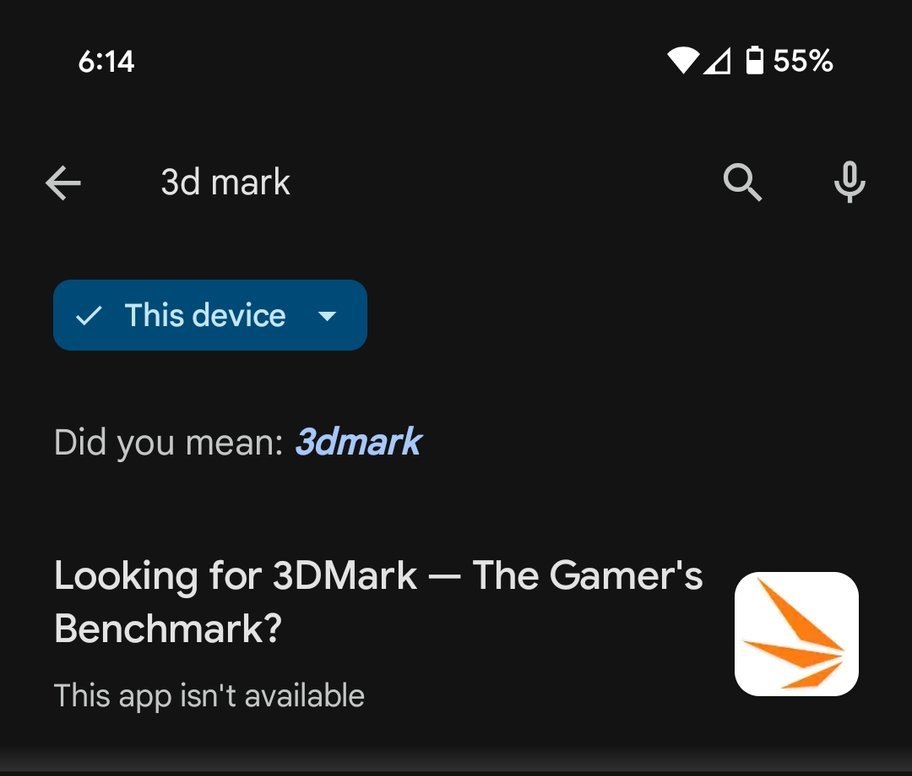Follow the 3dmark spelling suggestion link
Viewport: 912px width, 776px height.
click(358, 442)
